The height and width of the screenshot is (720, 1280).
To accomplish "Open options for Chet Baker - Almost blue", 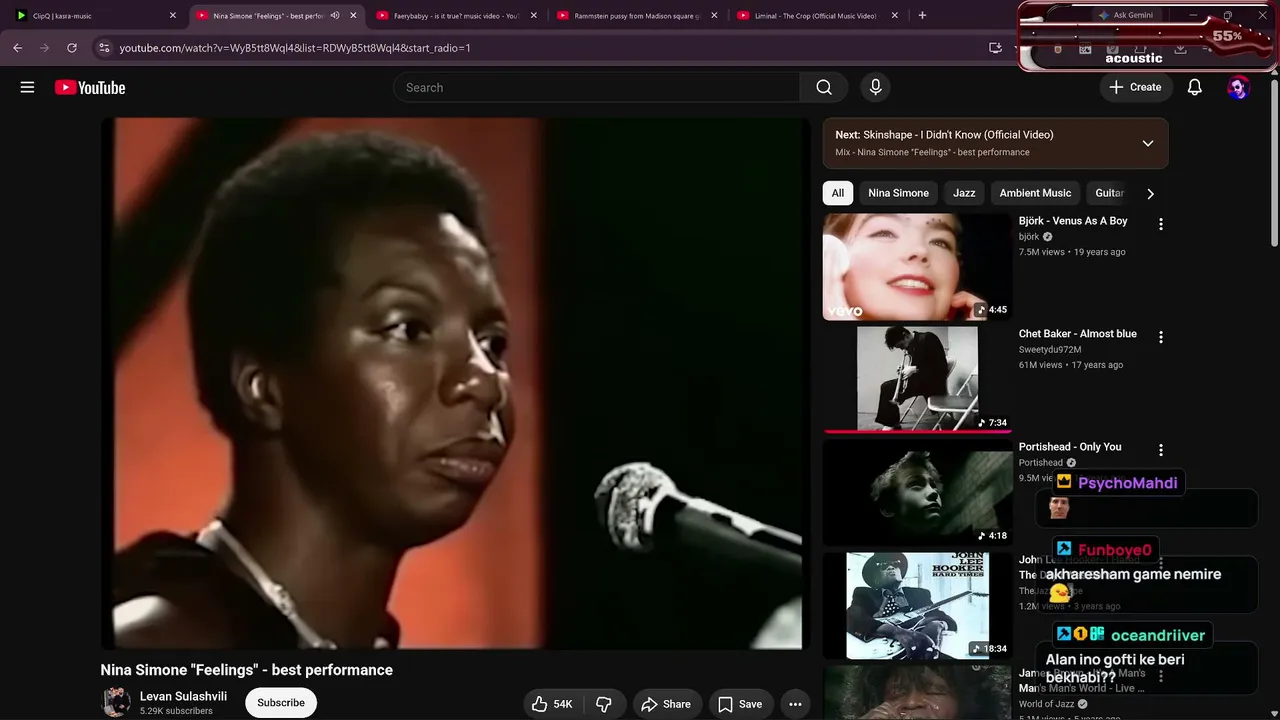I will (1160, 337).
